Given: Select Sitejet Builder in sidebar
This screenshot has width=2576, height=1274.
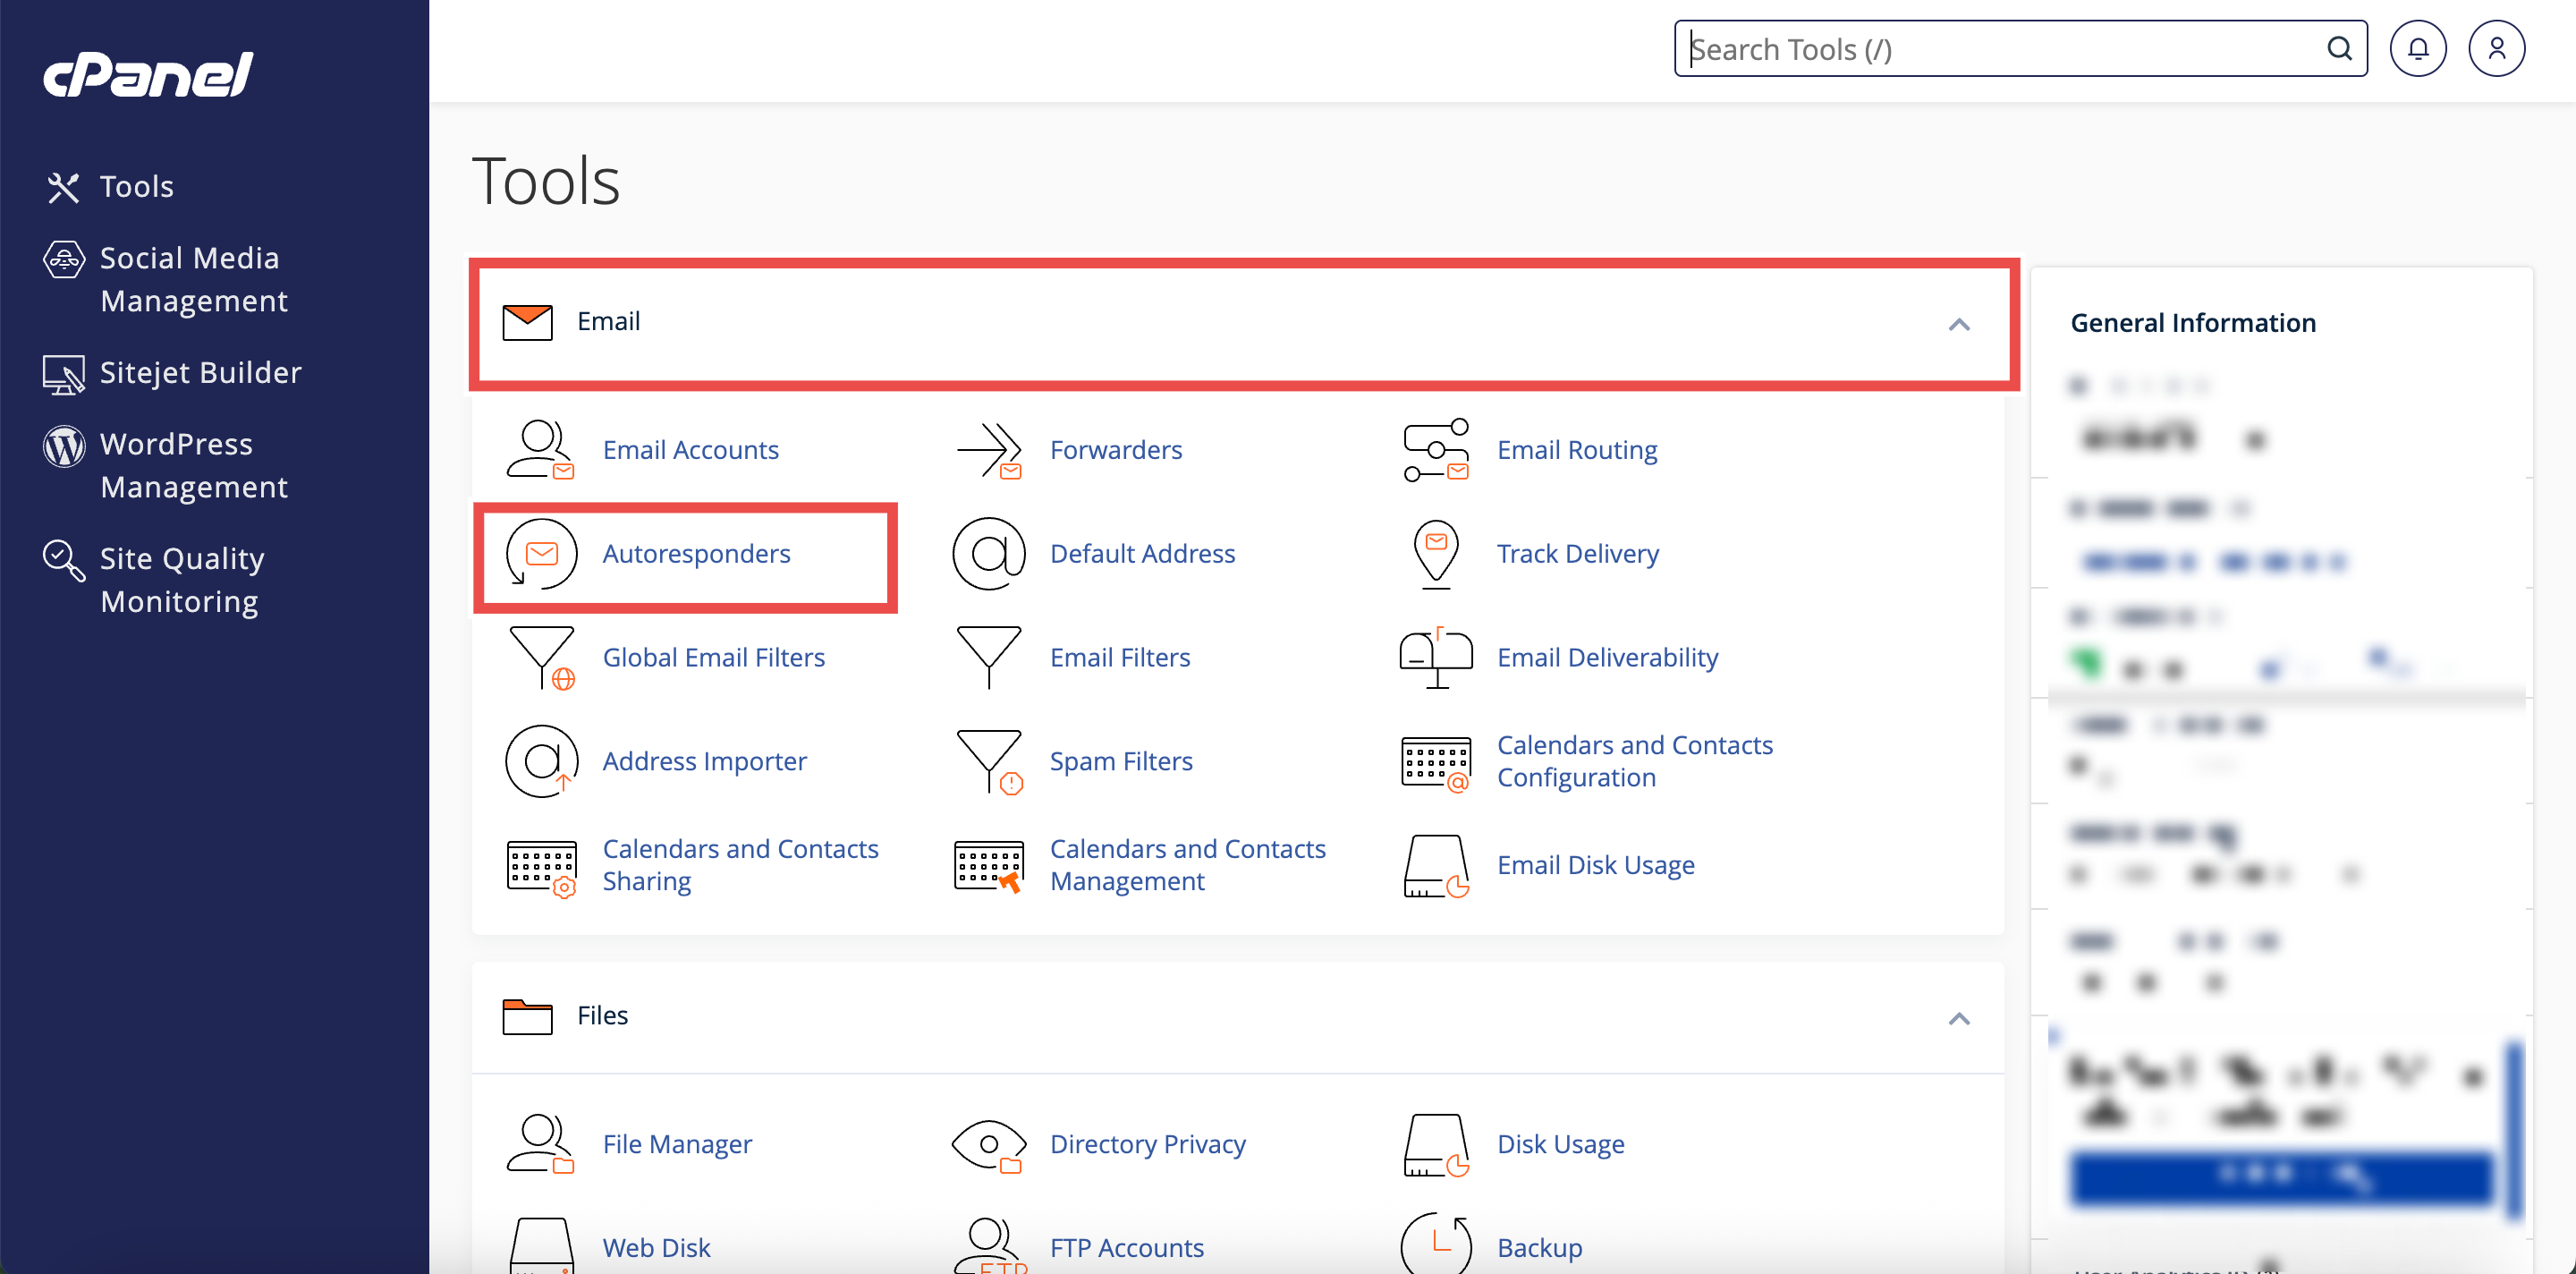Looking at the screenshot, I should tap(200, 372).
